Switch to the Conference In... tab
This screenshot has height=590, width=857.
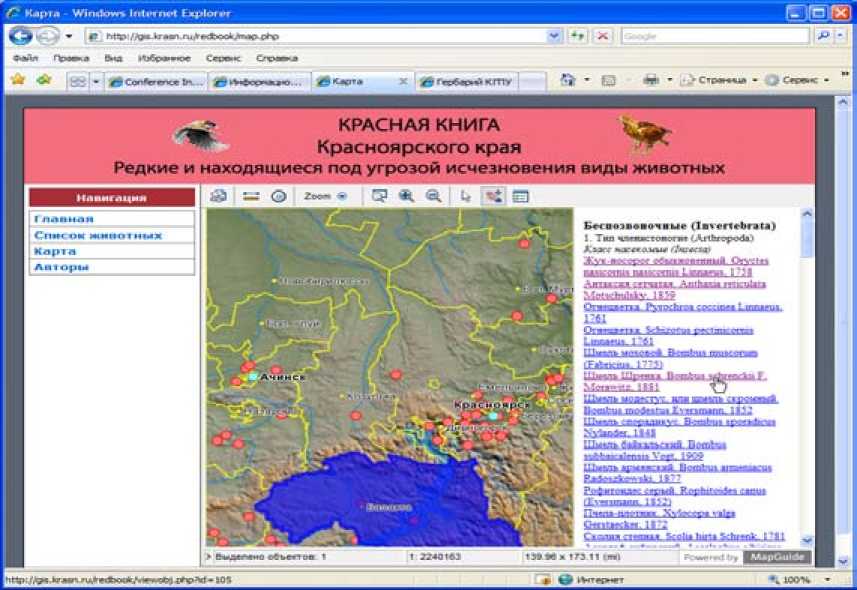pyautogui.click(x=156, y=81)
